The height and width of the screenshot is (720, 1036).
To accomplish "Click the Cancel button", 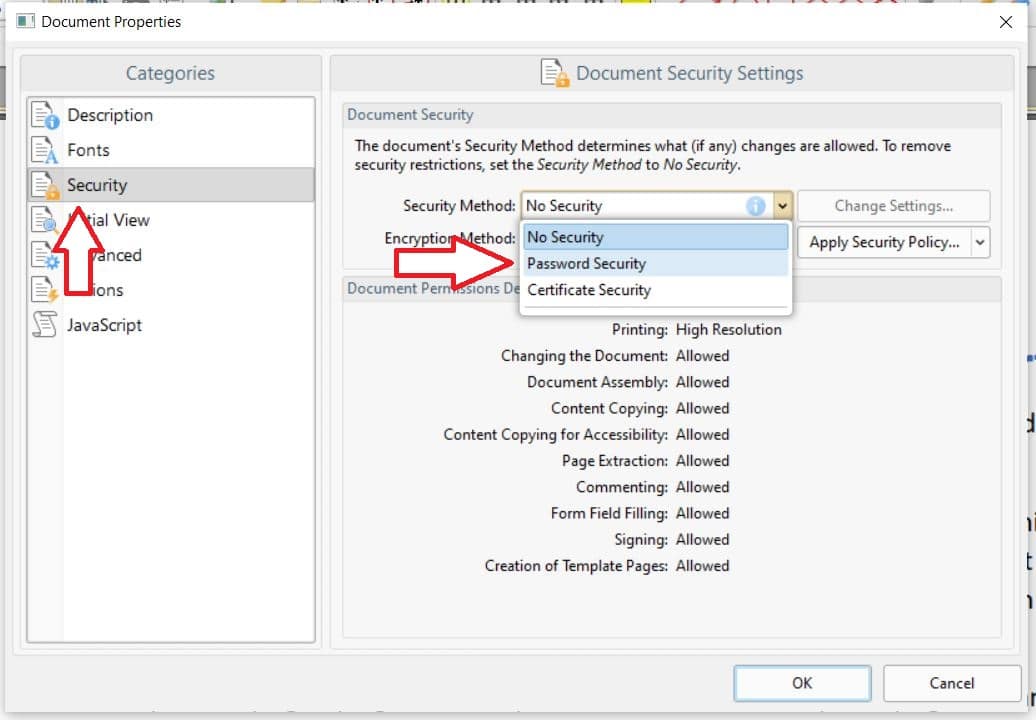I will click(x=951, y=683).
